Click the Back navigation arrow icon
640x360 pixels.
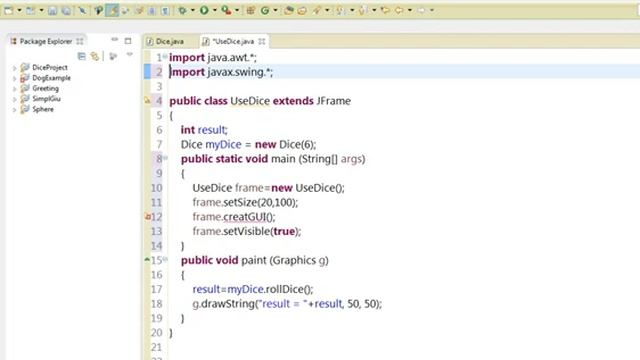click(x=399, y=10)
